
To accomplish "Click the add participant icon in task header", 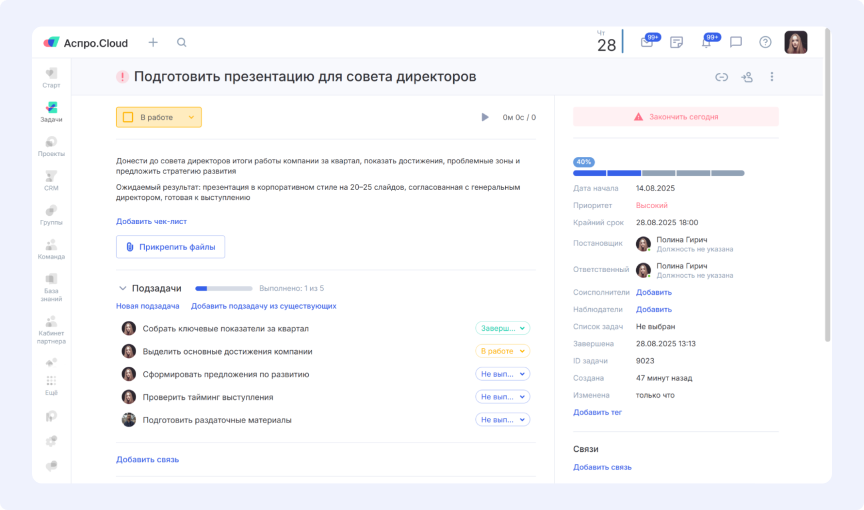I will (x=746, y=77).
